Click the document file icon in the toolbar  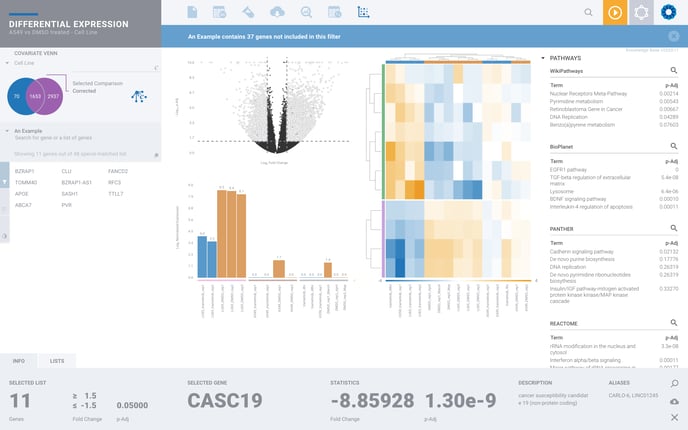pyautogui.click(x=192, y=12)
